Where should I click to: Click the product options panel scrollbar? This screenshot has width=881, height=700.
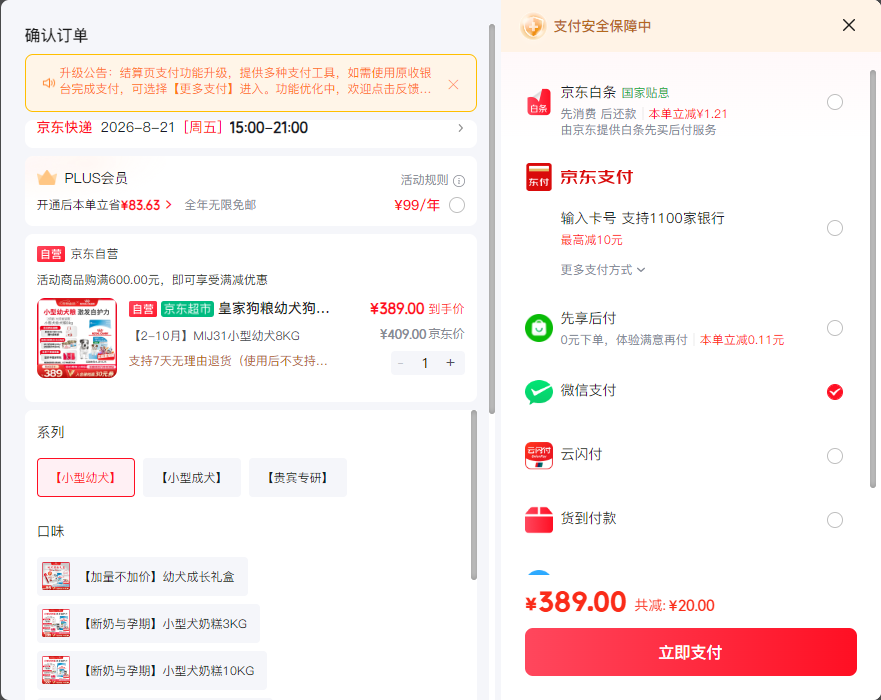(474, 494)
